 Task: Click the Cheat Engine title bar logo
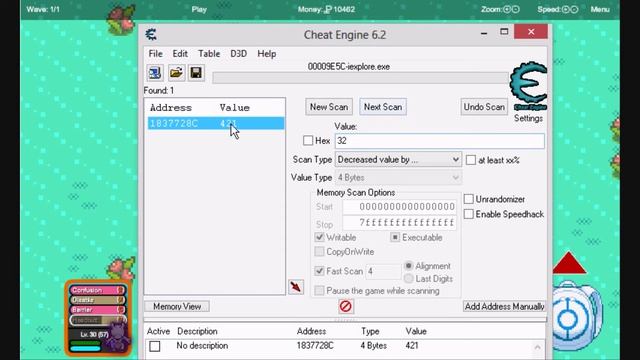(151, 34)
